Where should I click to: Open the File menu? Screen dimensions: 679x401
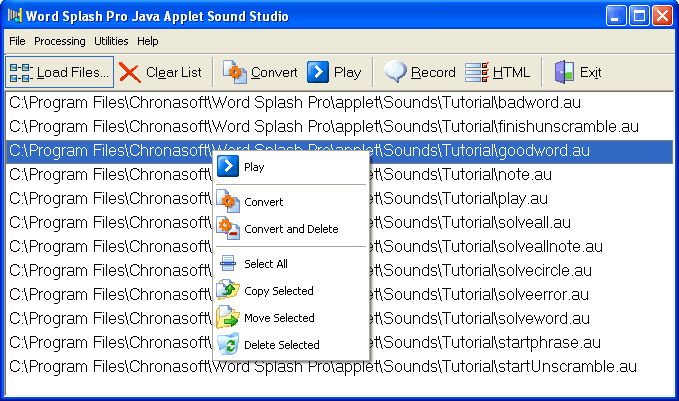coord(17,41)
